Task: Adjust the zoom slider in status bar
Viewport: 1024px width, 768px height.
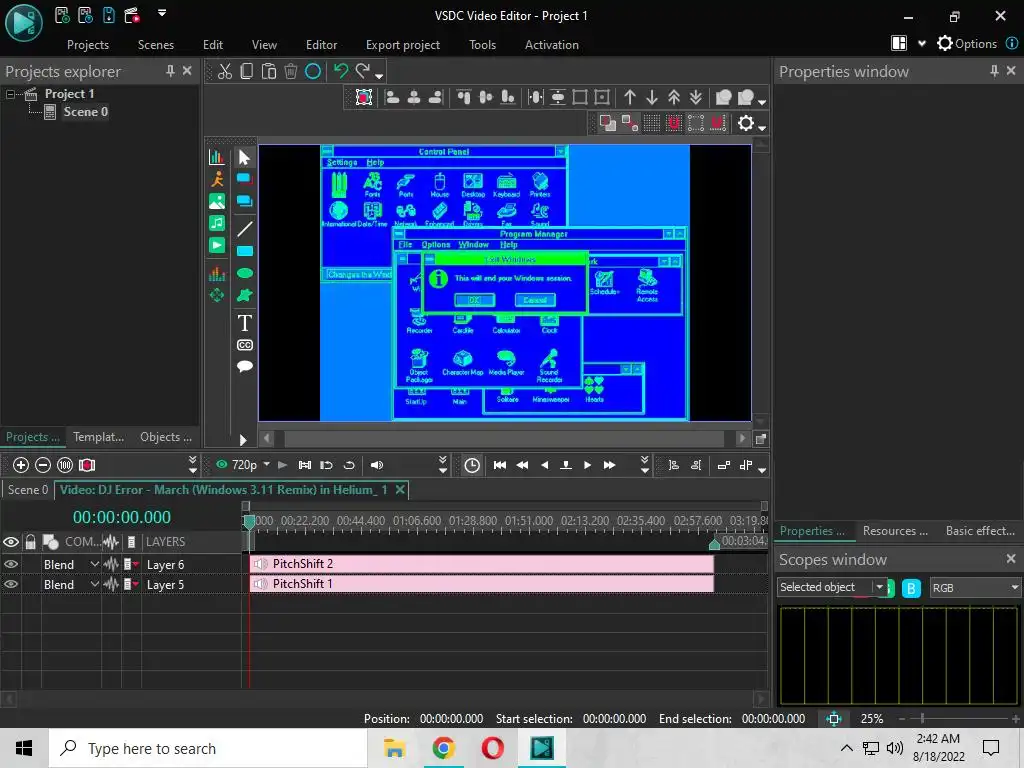Action: pyautogui.click(x=922, y=718)
